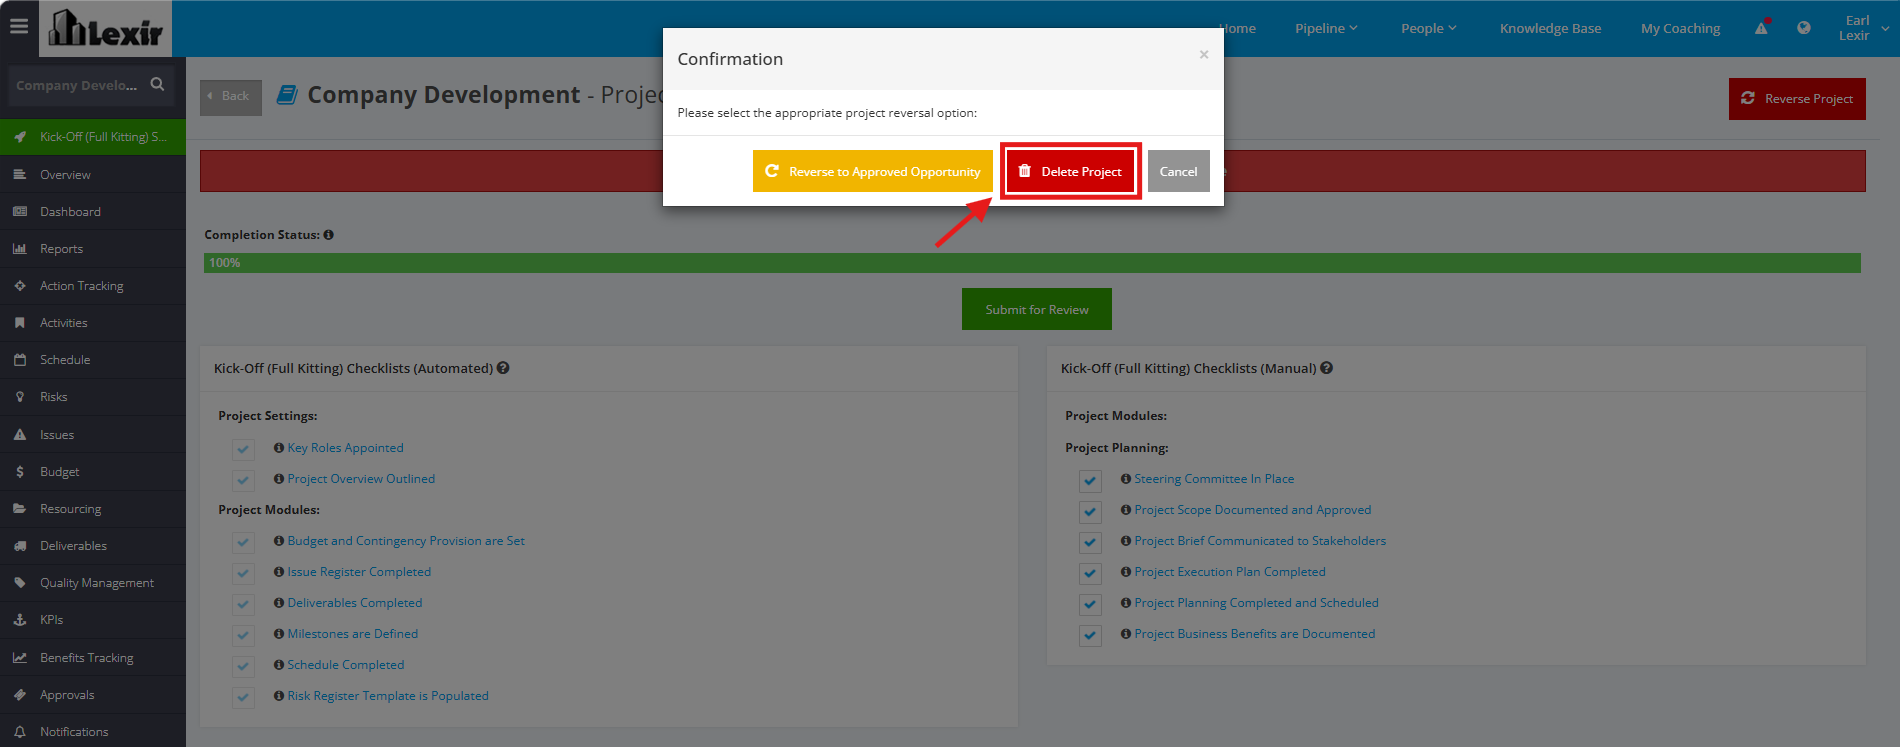1900x747 pixels.
Task: Toggle the Milestones are Defined checkbox
Action: (243, 636)
